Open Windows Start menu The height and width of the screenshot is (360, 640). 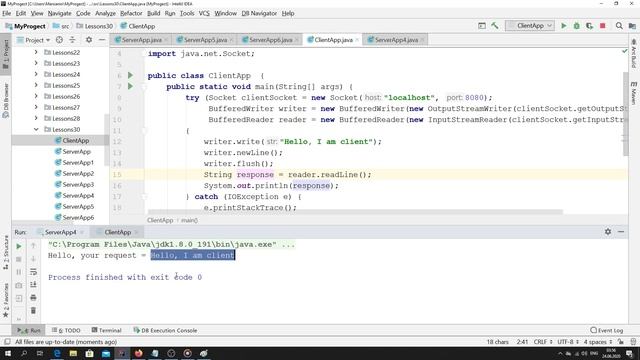pos(8,353)
